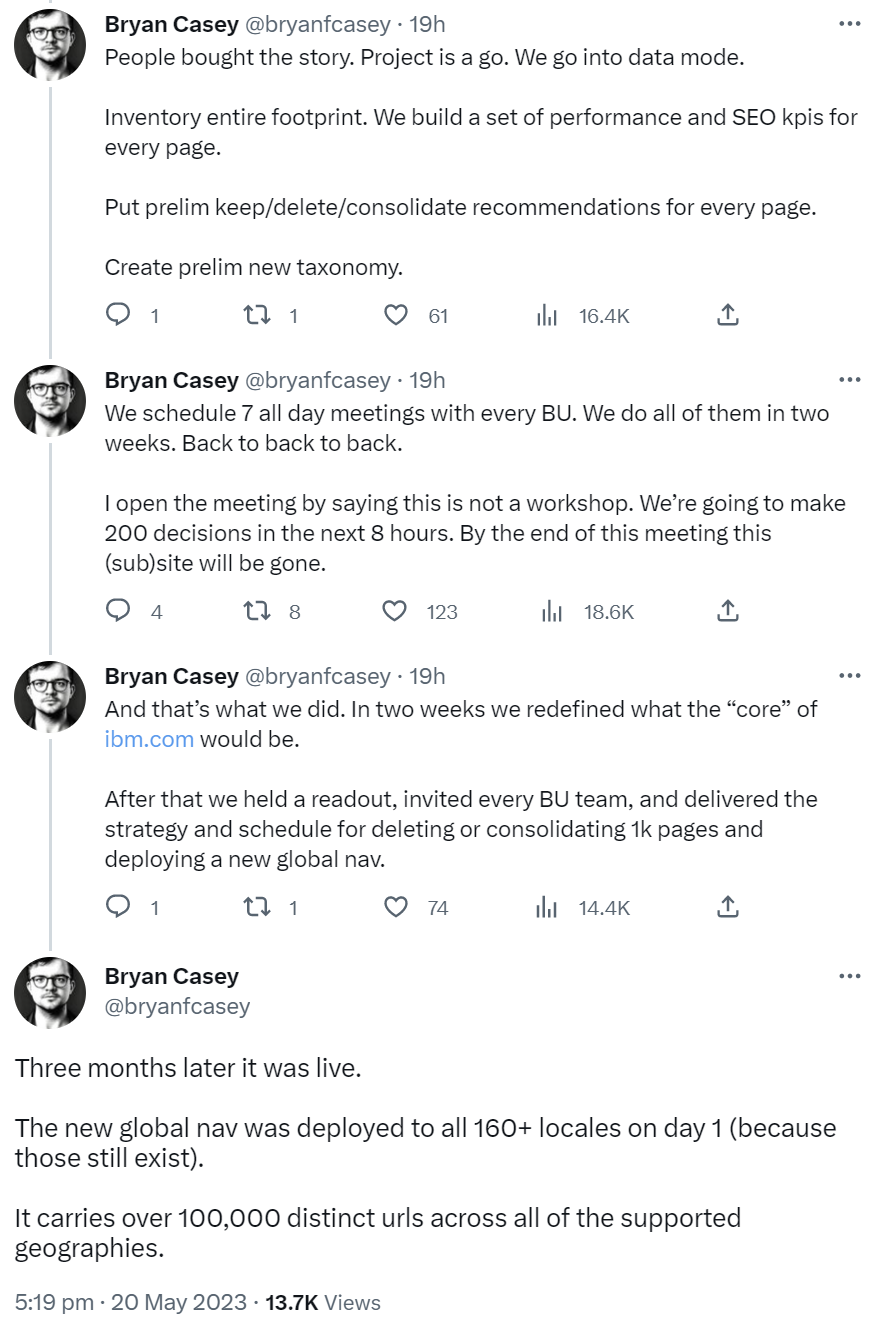Share the tweet with 16.4K views
The width and height of the screenshot is (870, 1341).
click(728, 316)
